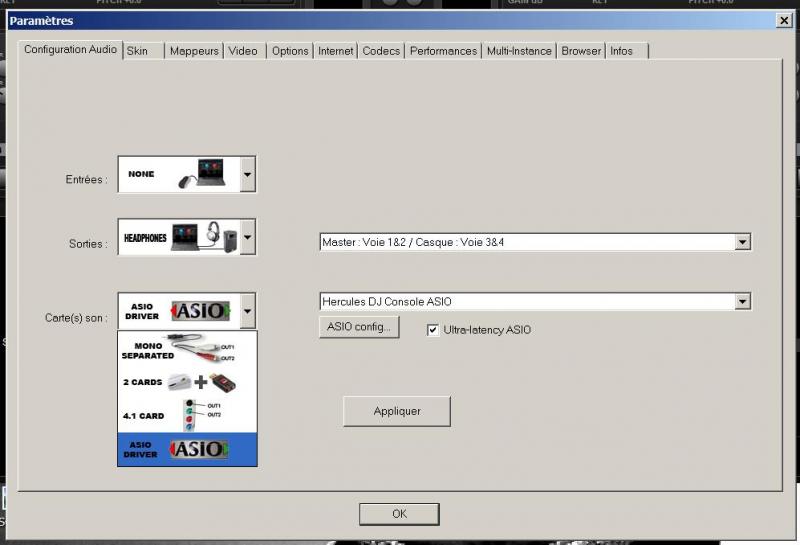The height and width of the screenshot is (545, 800).
Task: Confirm settings with the OK button
Action: (x=399, y=514)
